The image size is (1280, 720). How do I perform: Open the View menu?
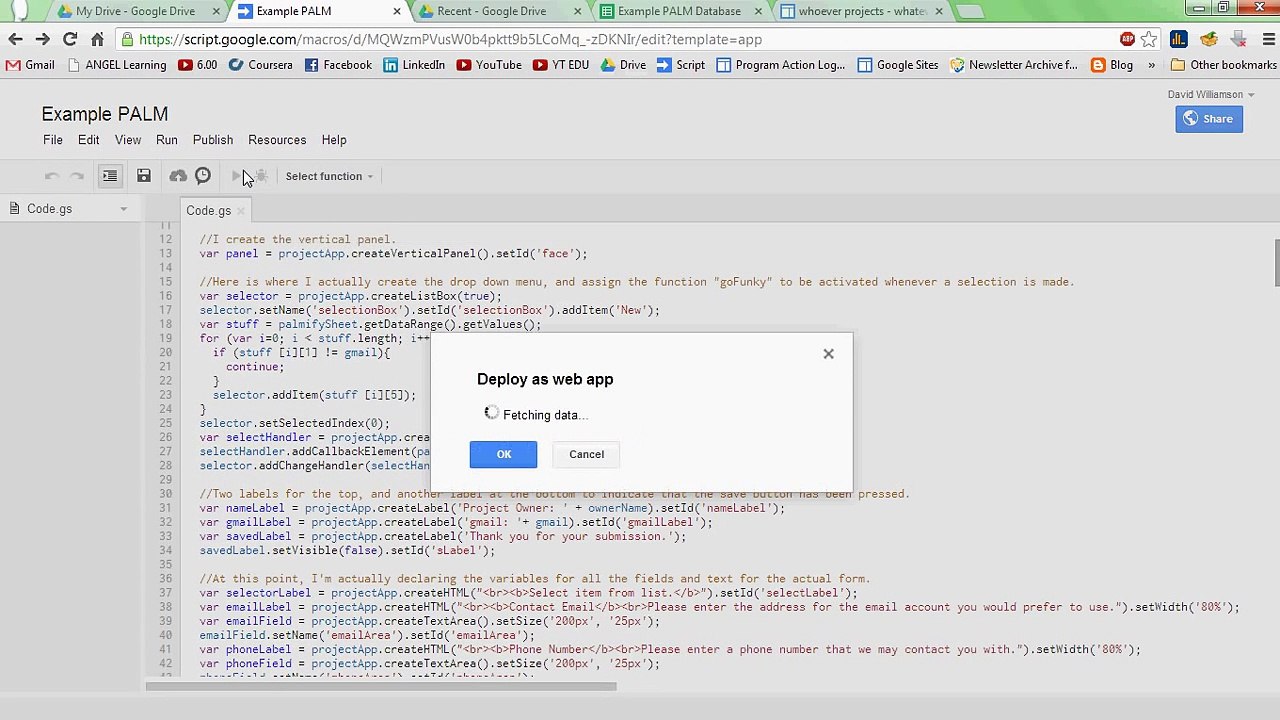click(x=128, y=140)
